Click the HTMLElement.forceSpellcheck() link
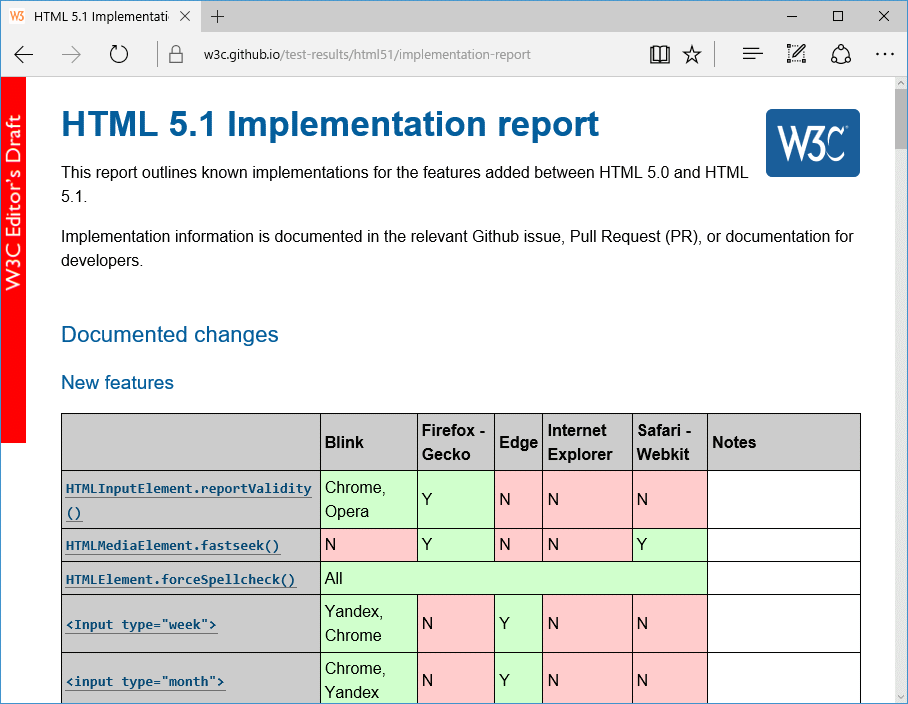 179,578
